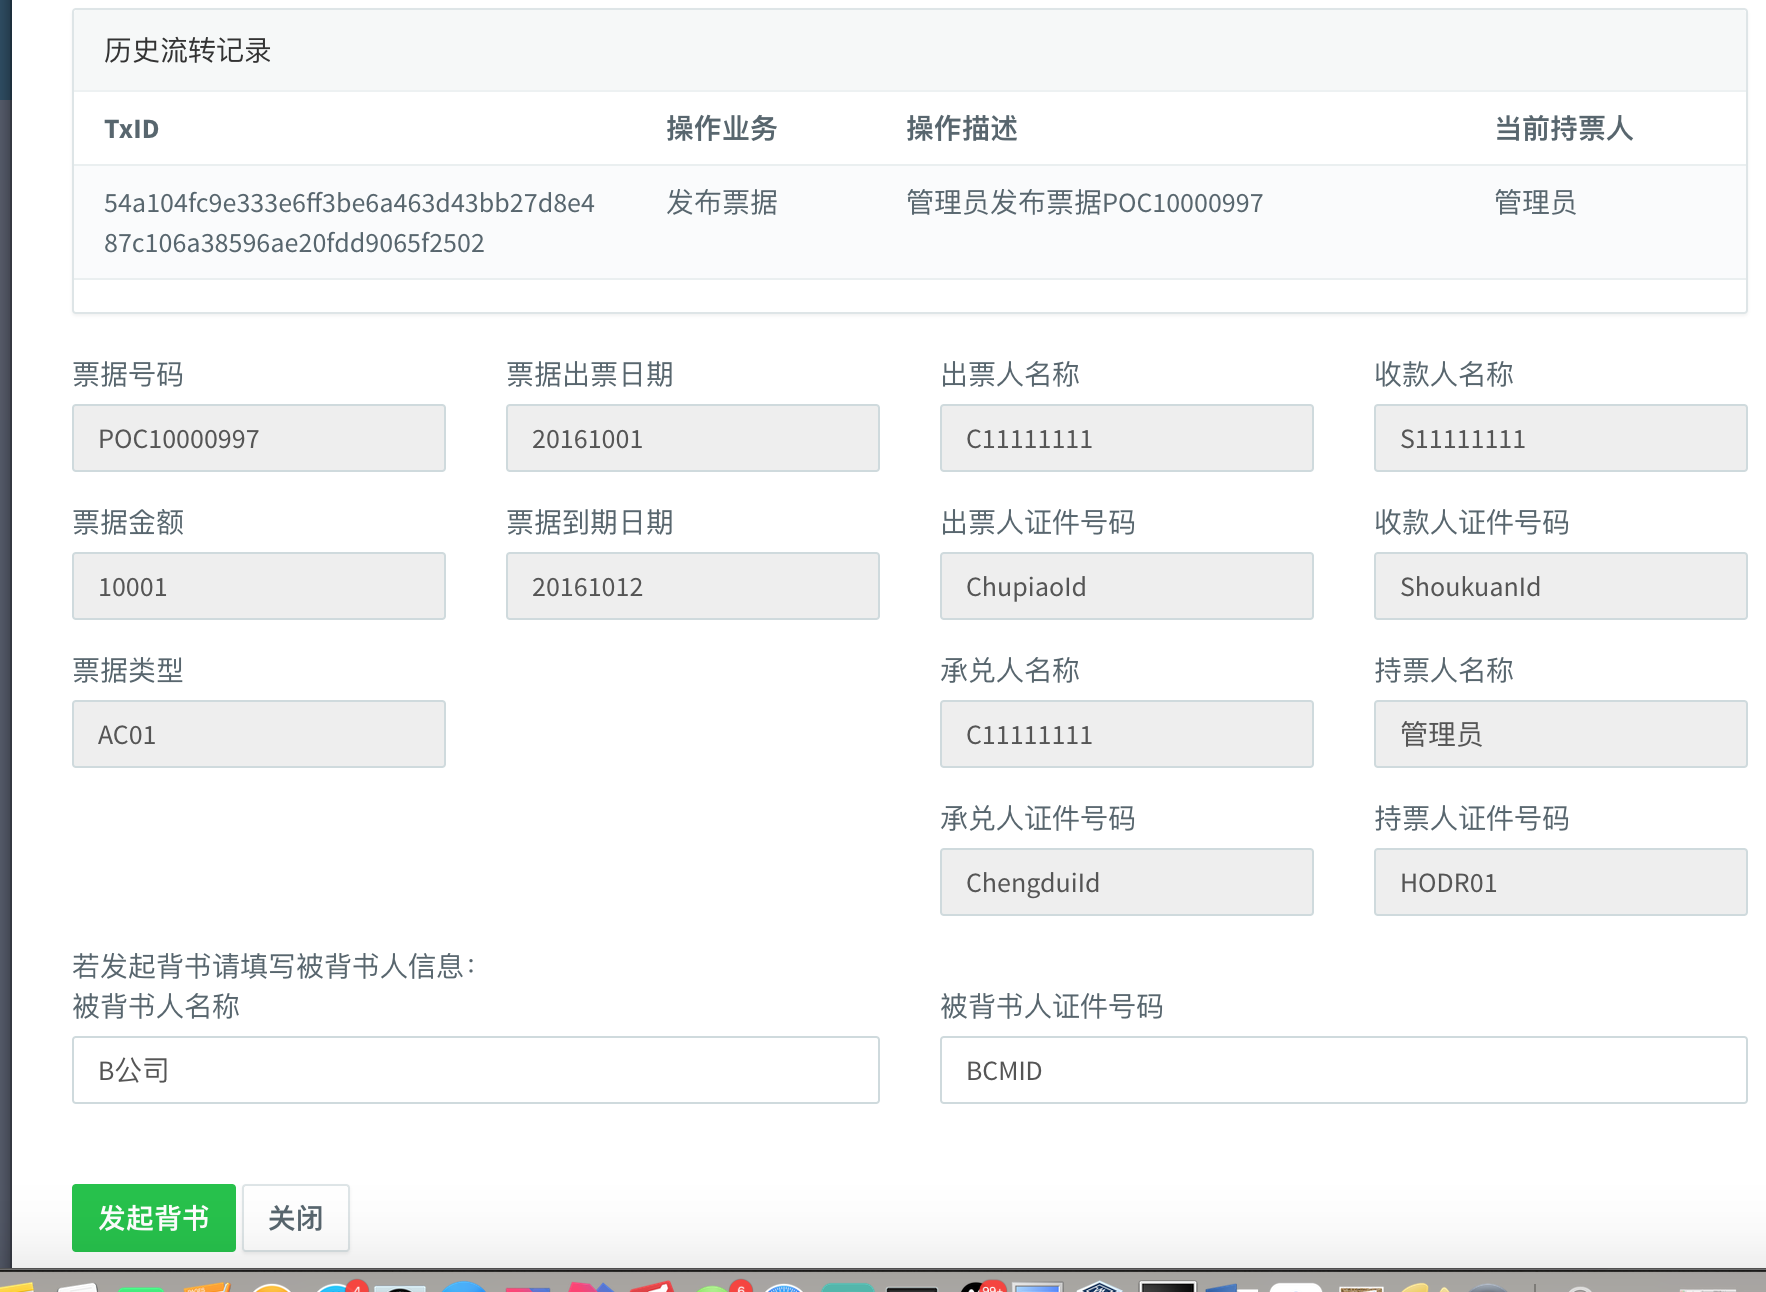This screenshot has width=1766, height=1292.
Task: Click the 若发起背书请填写被背书人信息 prompt text
Action: [274, 966]
